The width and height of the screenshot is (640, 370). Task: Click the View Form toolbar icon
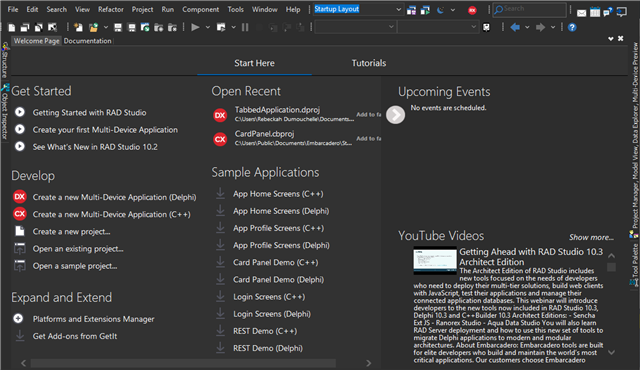(x=25, y=27)
